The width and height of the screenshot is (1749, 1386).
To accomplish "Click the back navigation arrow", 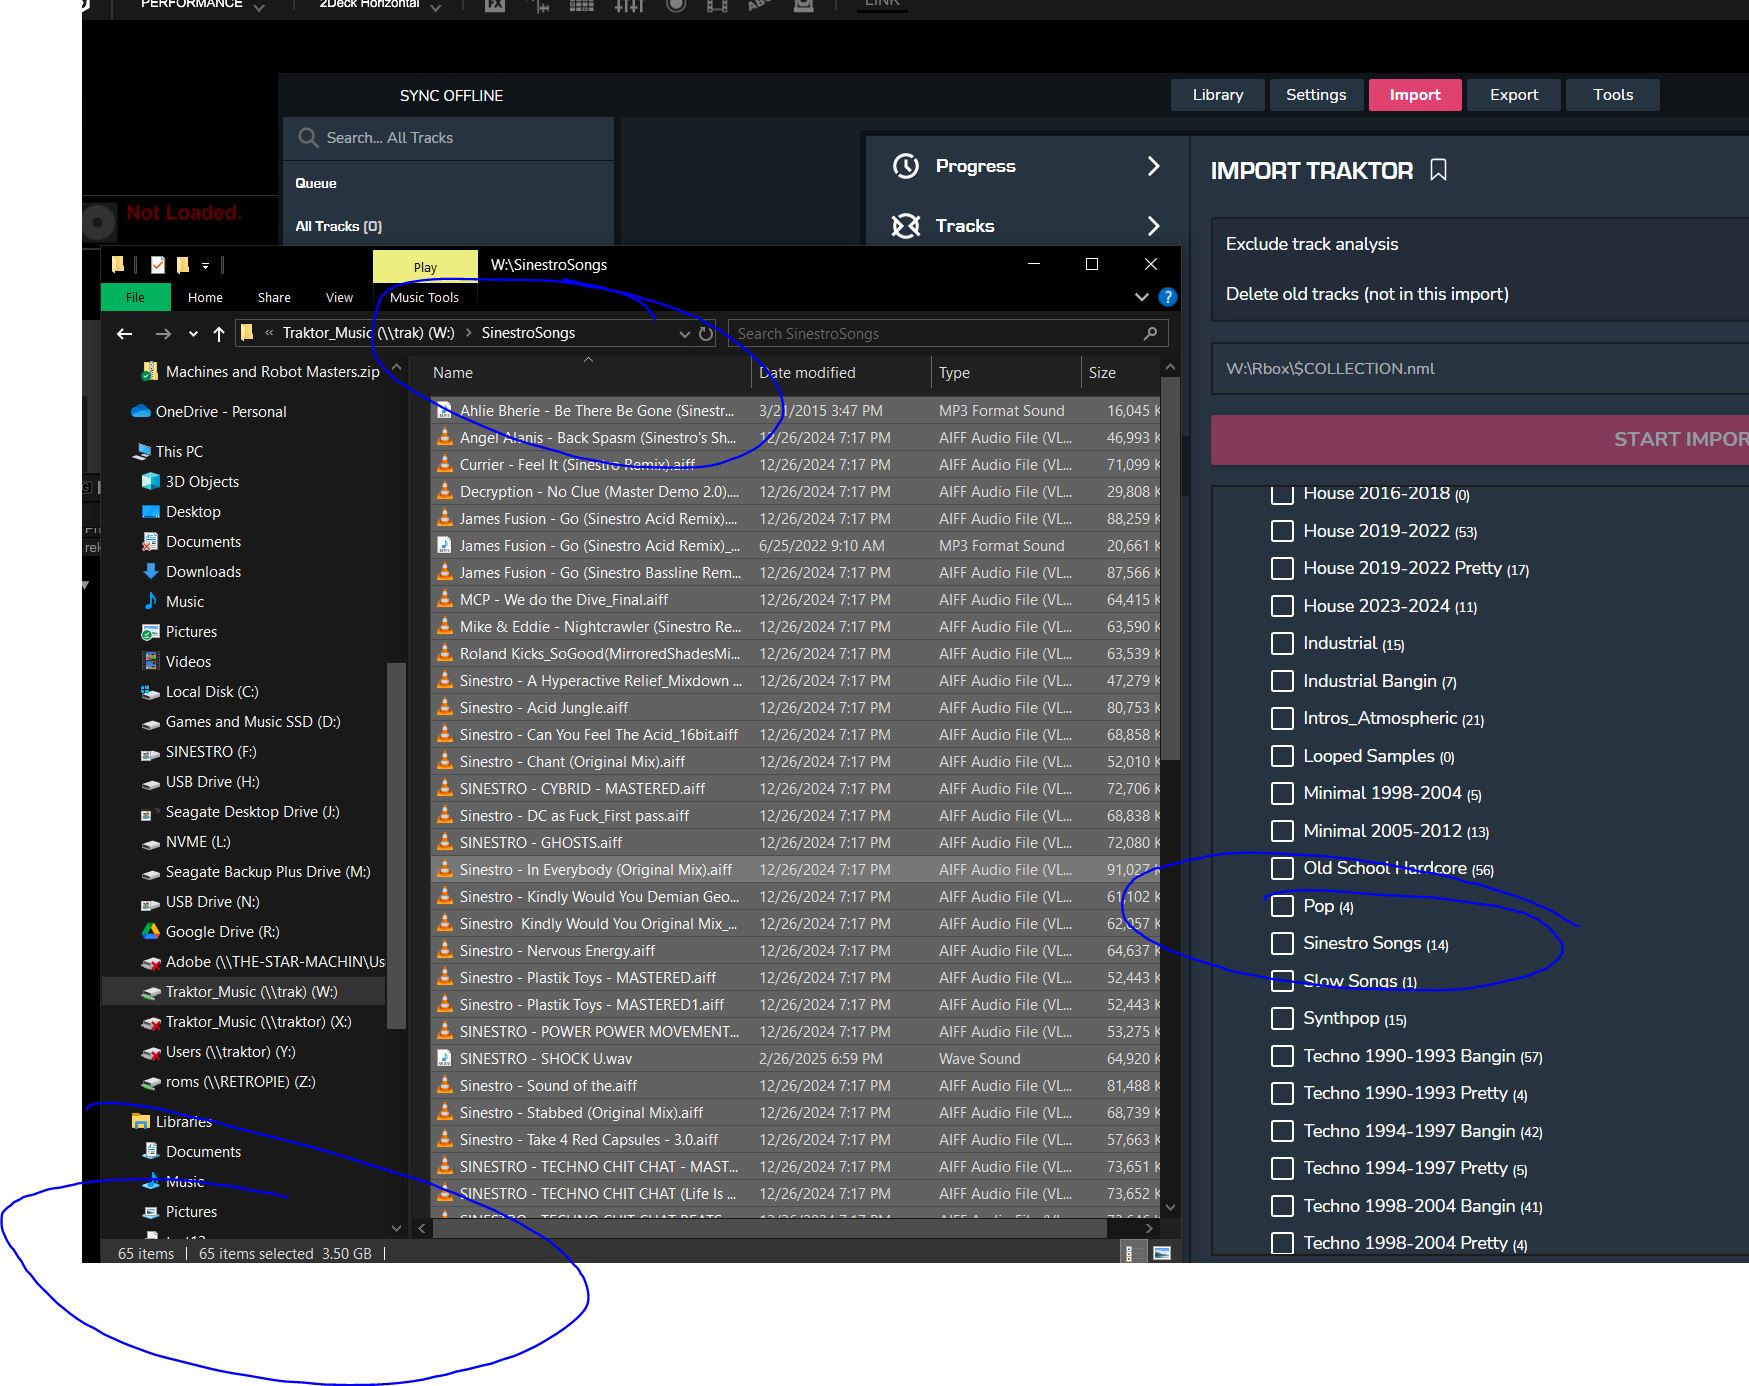I will point(125,334).
